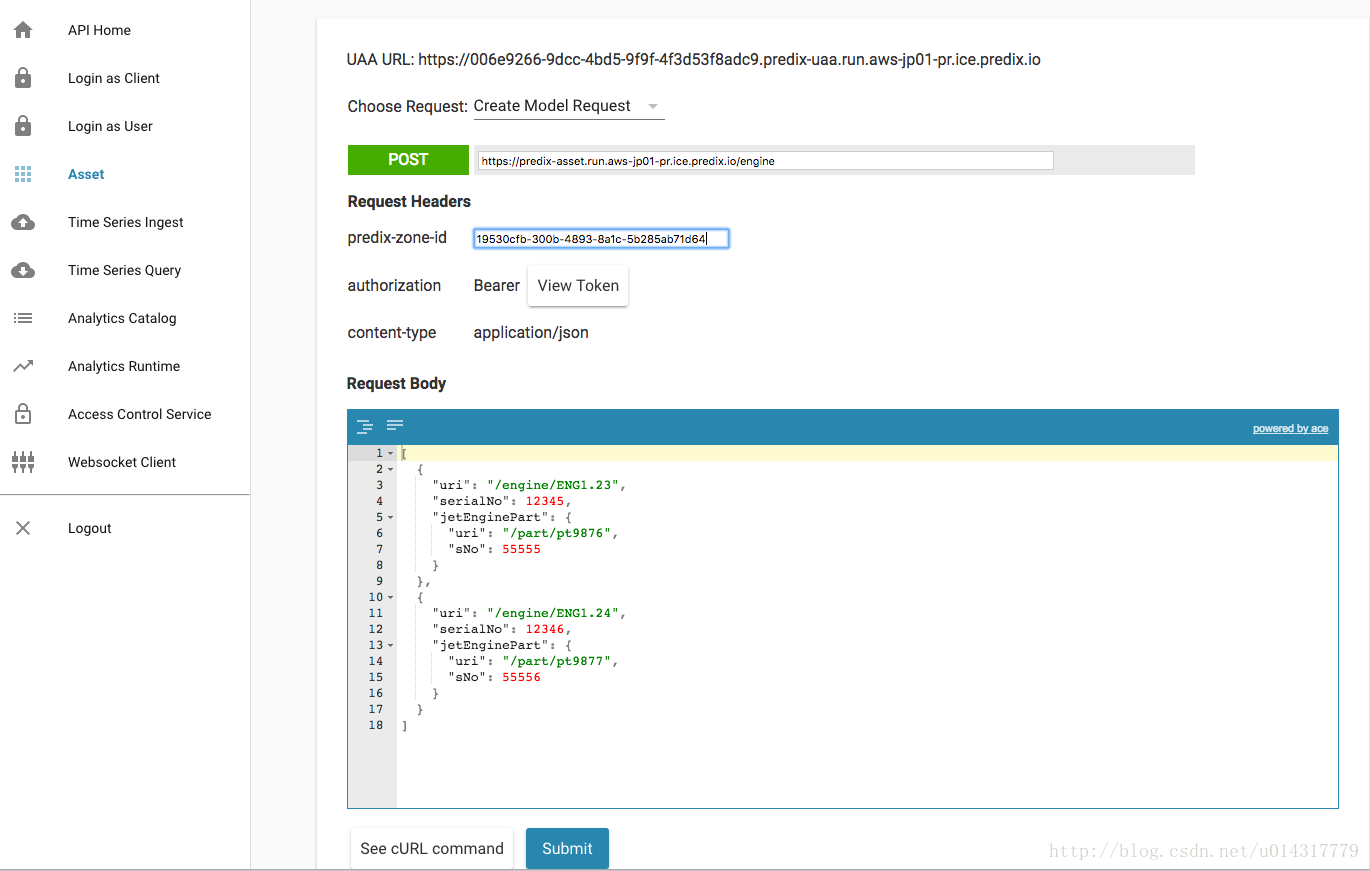Image resolution: width=1370 pixels, height=871 pixels.
Task: Click the lock icon beside Login as User
Action: pos(23,126)
